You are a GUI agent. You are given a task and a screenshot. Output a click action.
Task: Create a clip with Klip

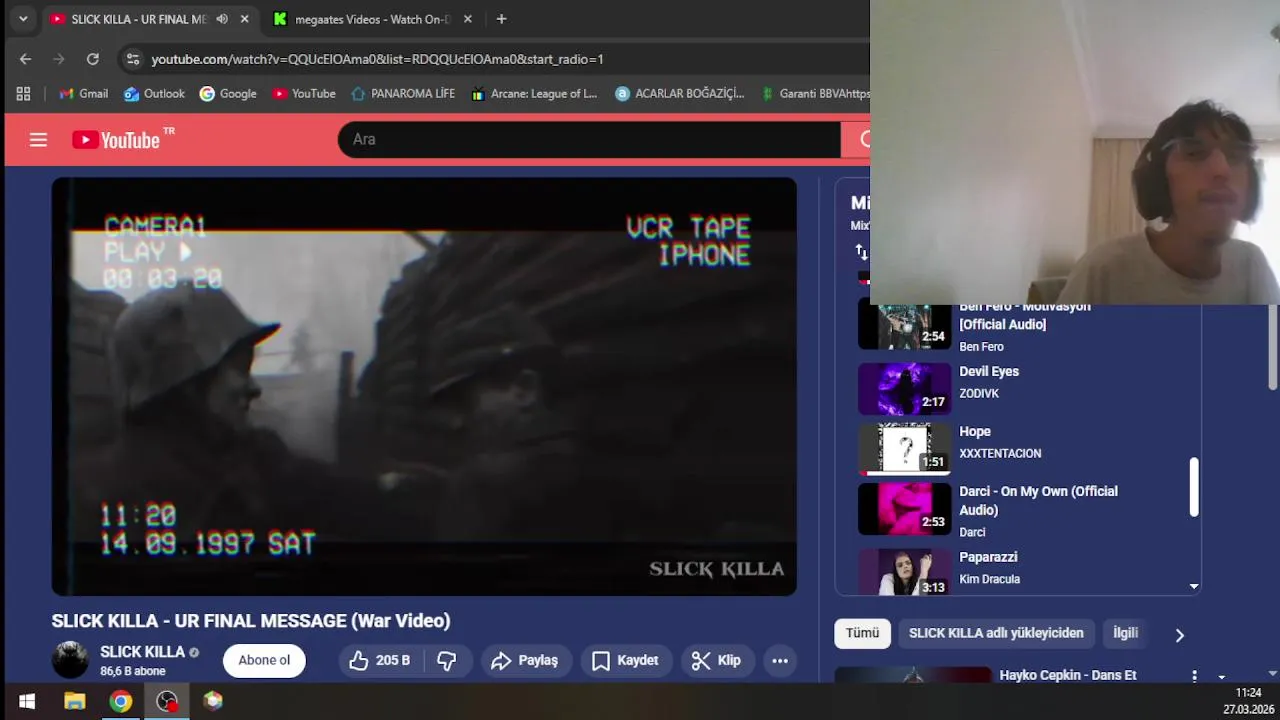(716, 660)
